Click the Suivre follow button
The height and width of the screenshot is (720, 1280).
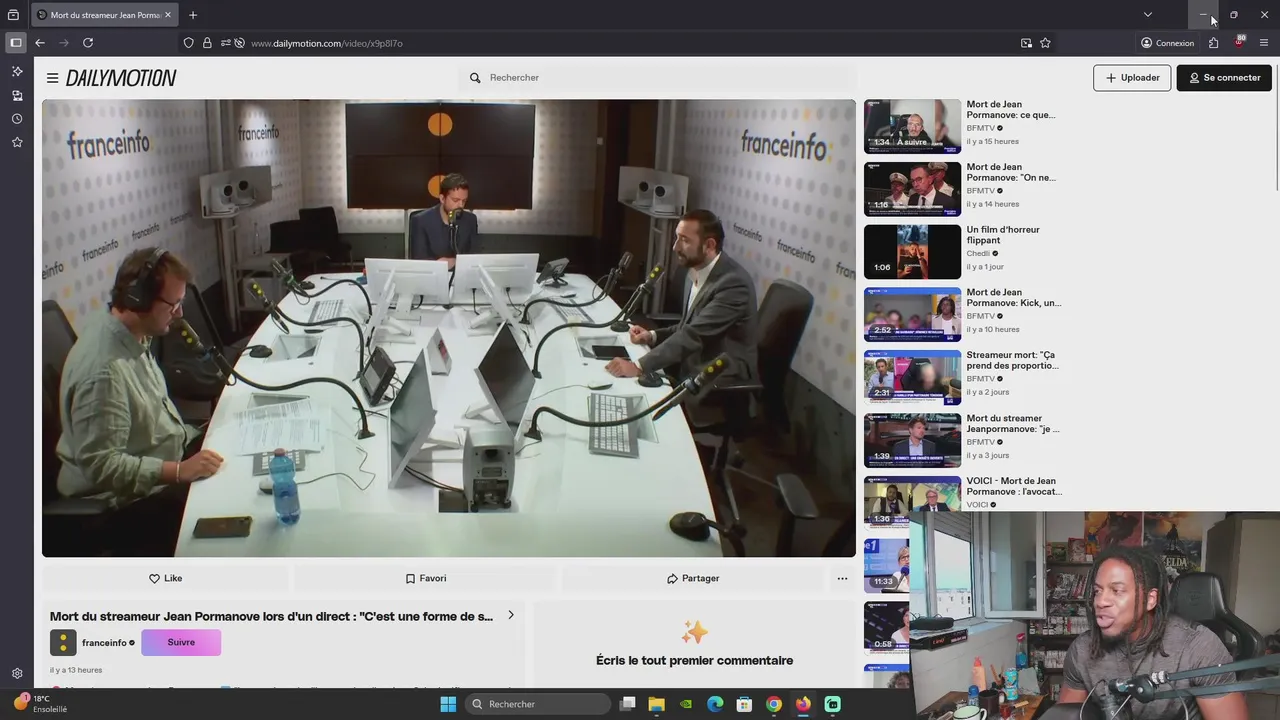pos(181,642)
